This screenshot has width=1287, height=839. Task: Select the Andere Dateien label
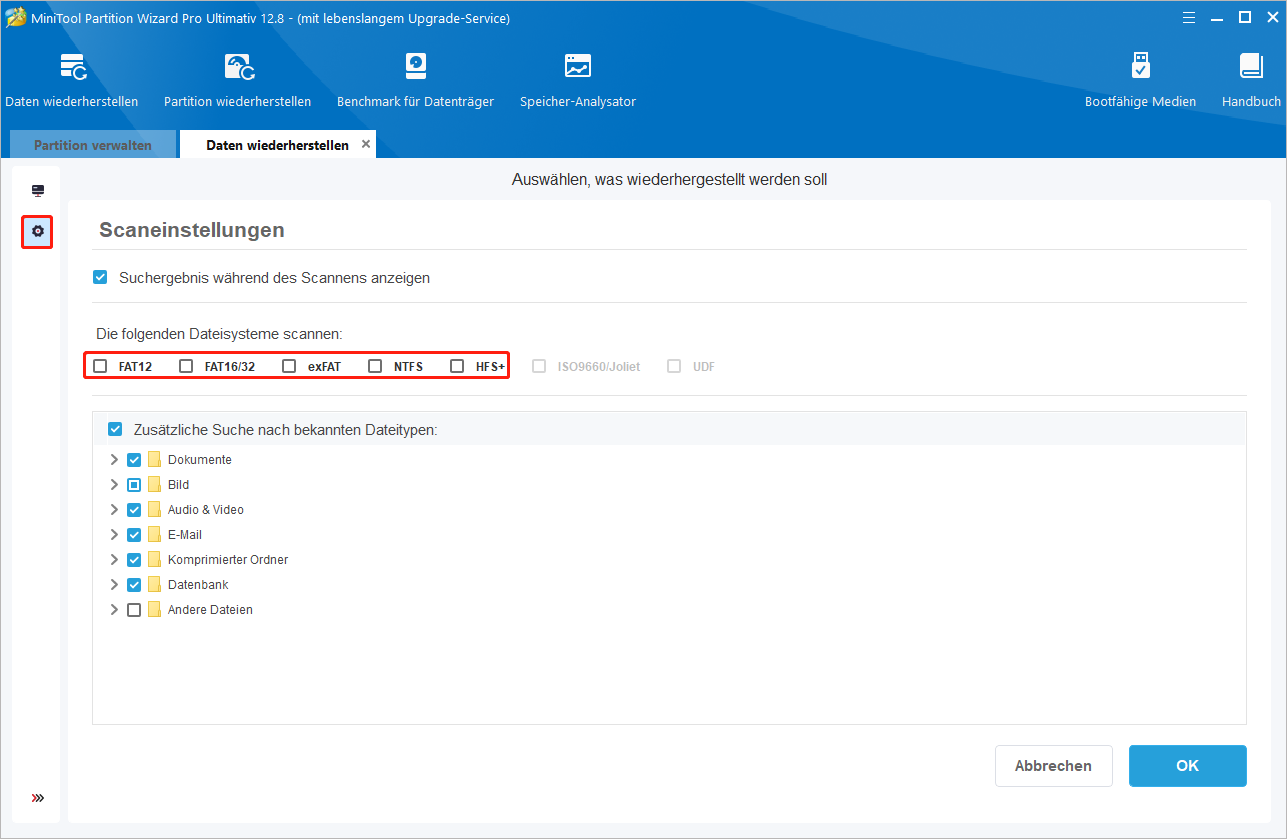point(210,610)
